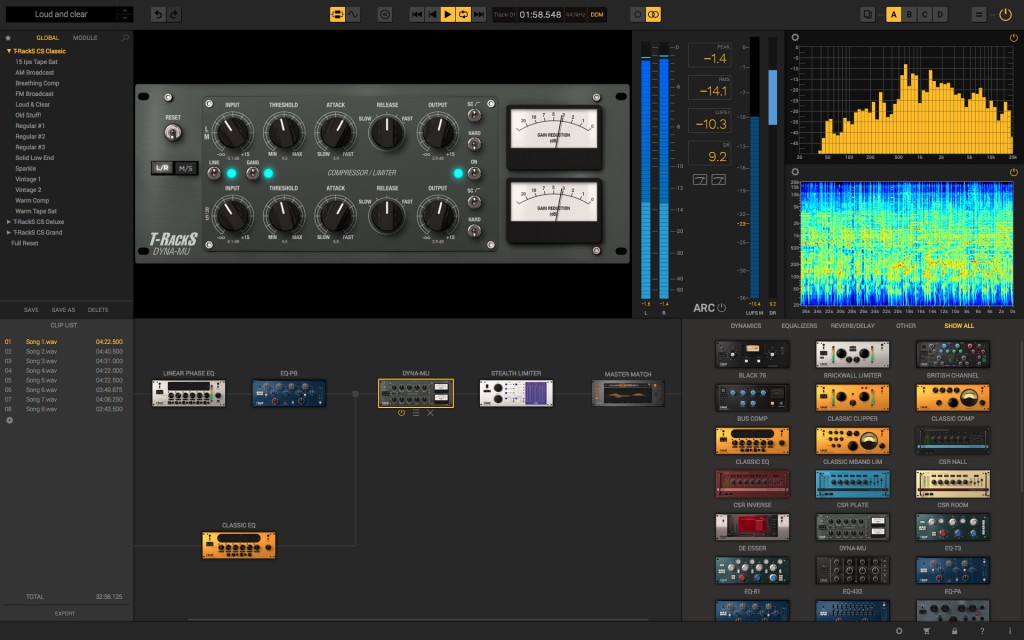Flip the GANG toggle switch
1024x640 pixels.
[253, 173]
